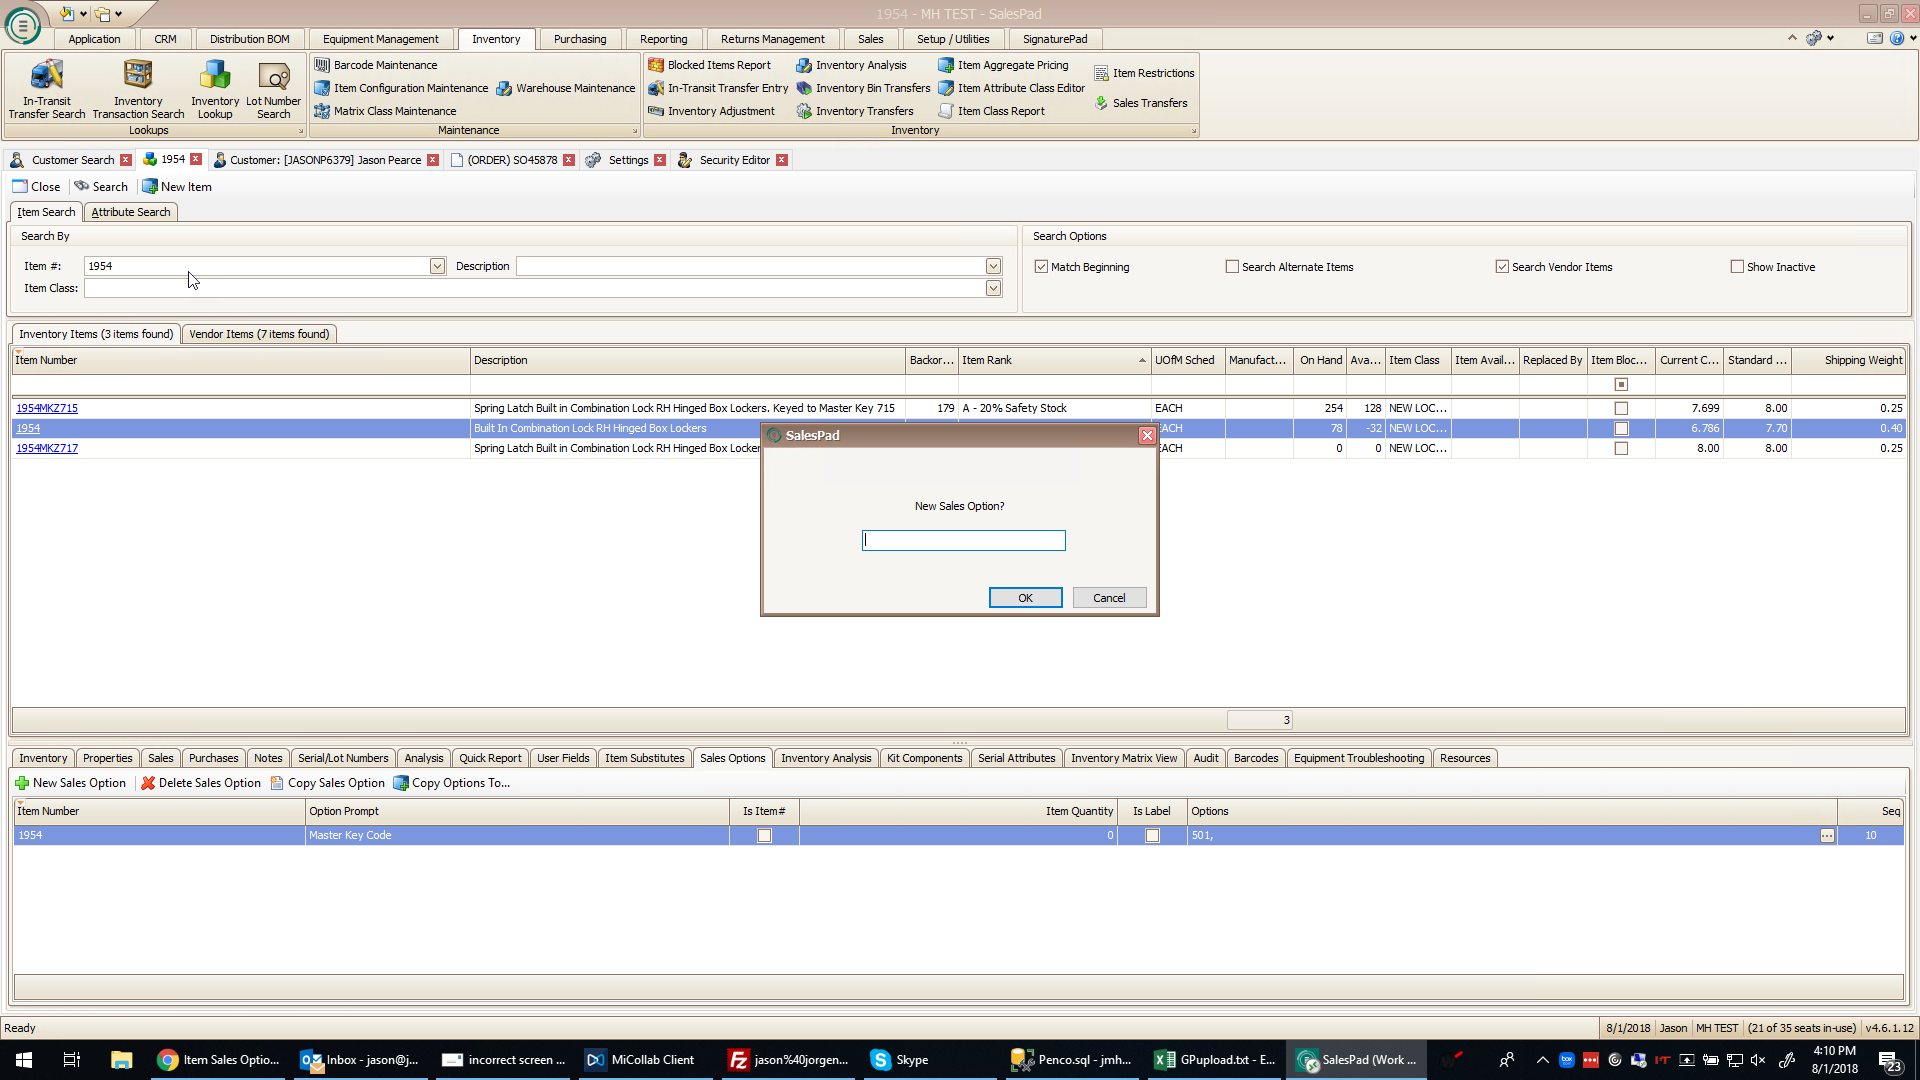
Task: Toggle Show Inactive checkbox
Action: point(1737,267)
